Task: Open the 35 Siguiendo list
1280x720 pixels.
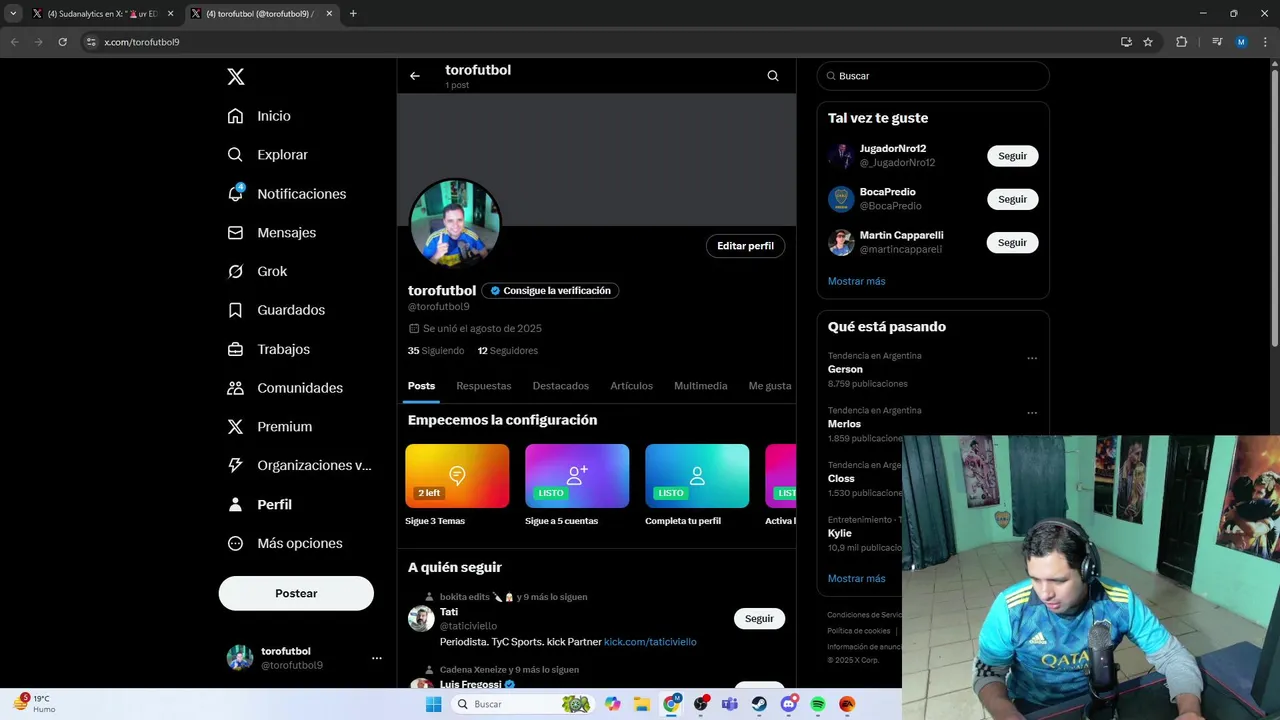Action: pos(436,351)
